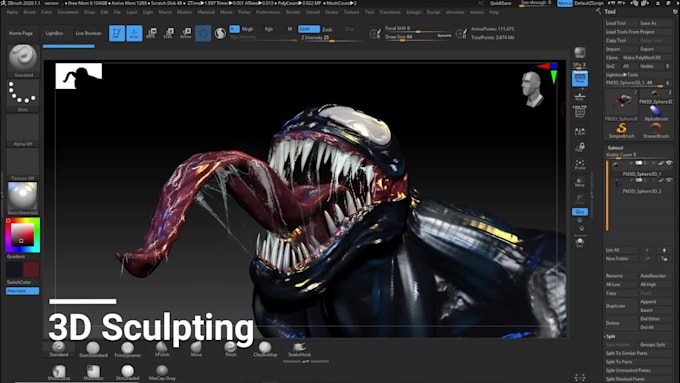Select the SnakeHook brush shelf icon
Viewport: 680px width, 383px height.
[300, 349]
